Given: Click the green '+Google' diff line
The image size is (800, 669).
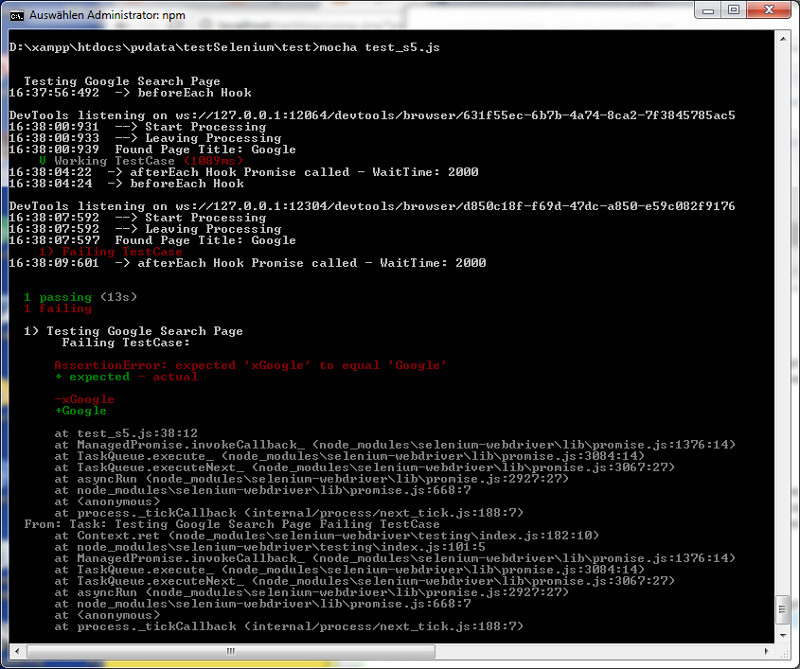Looking at the screenshot, I should click(81, 411).
